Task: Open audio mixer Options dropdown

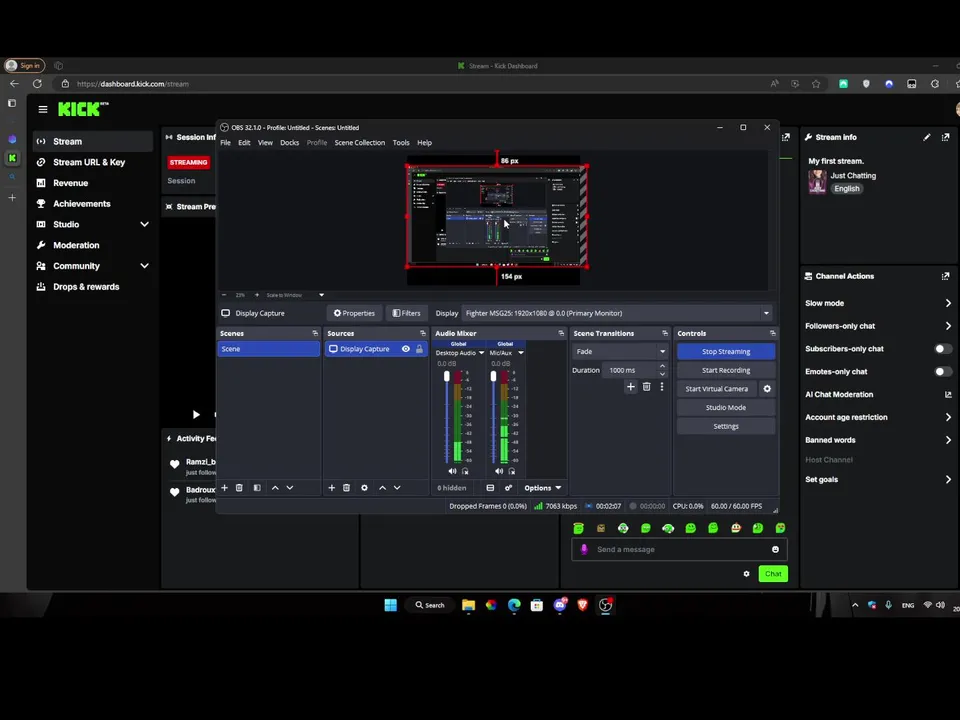Action: (x=542, y=488)
